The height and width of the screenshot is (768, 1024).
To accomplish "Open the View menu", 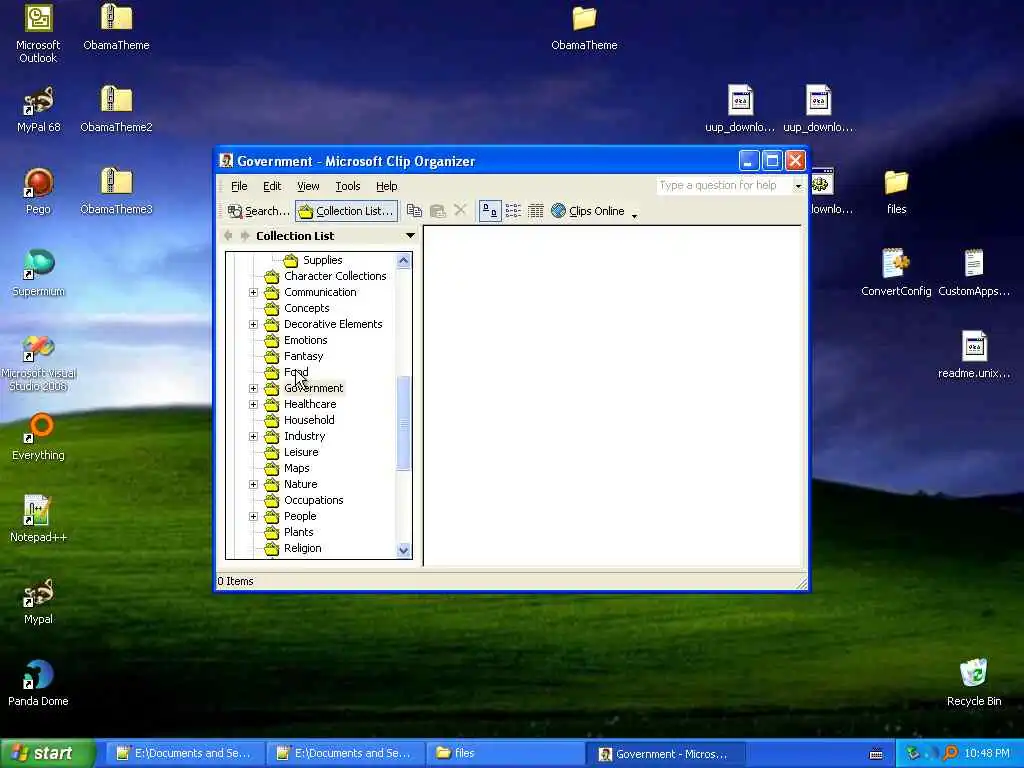I will click(308, 186).
